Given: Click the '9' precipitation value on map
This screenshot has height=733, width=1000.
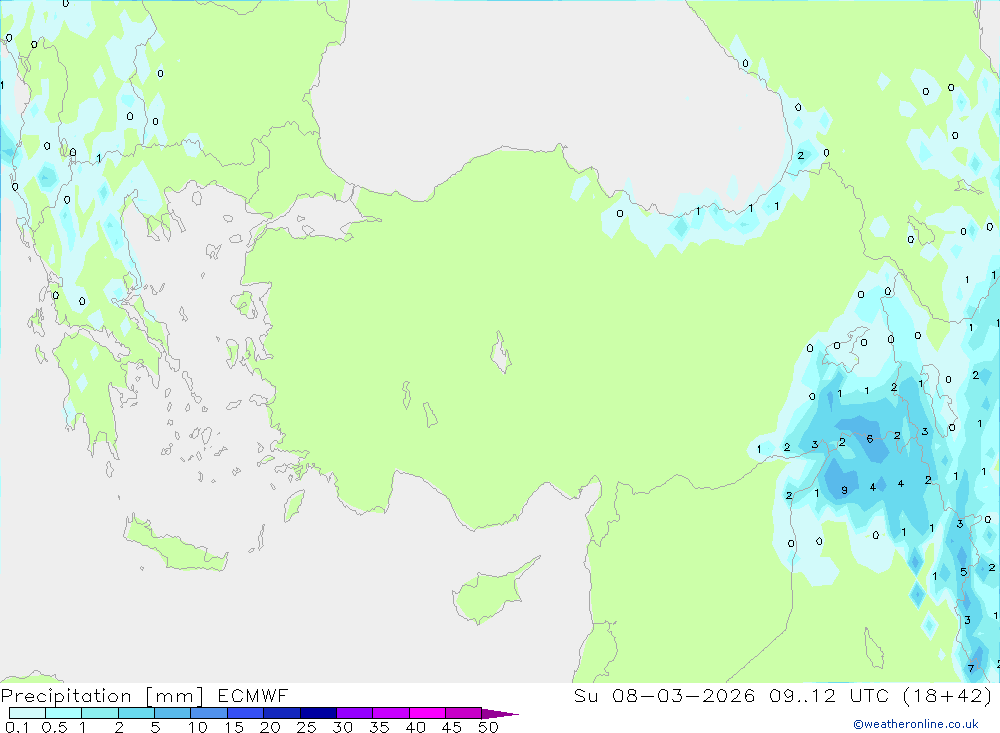Looking at the screenshot, I should [844, 491].
